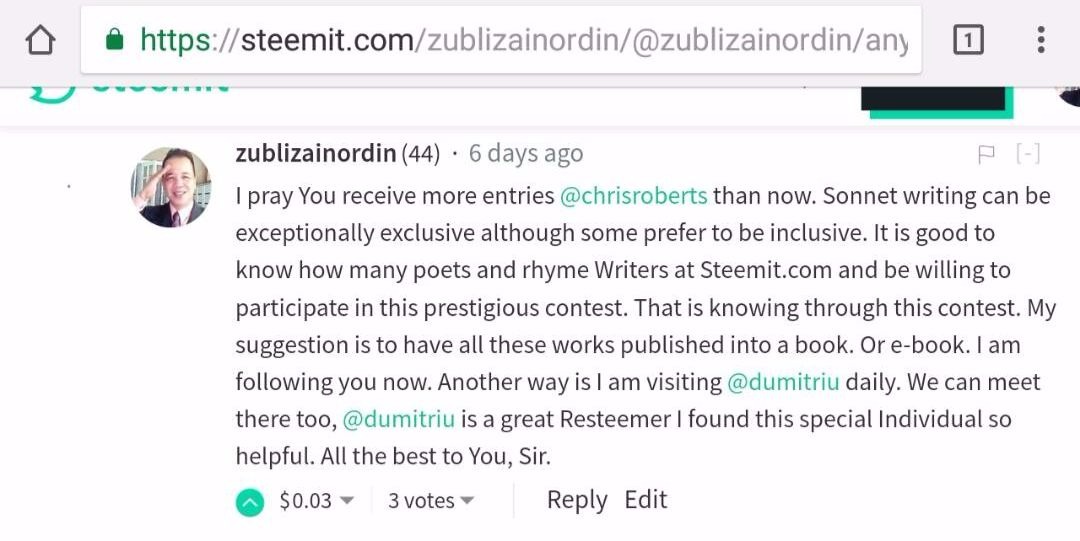Click the @dumitriu link before "is a great Resteemer"
This screenshot has height=541, width=1080.
coord(398,419)
